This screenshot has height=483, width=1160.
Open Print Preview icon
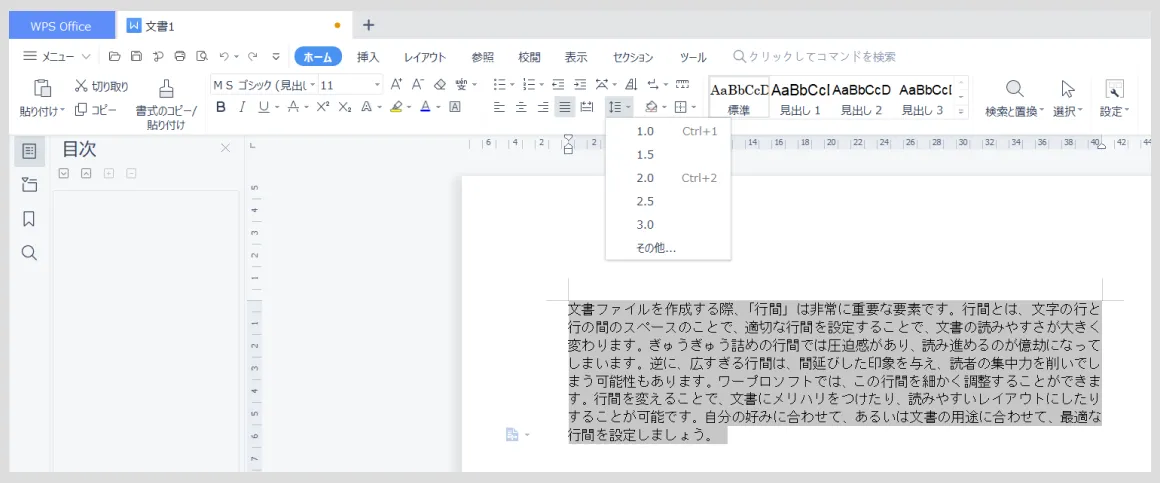[202, 56]
